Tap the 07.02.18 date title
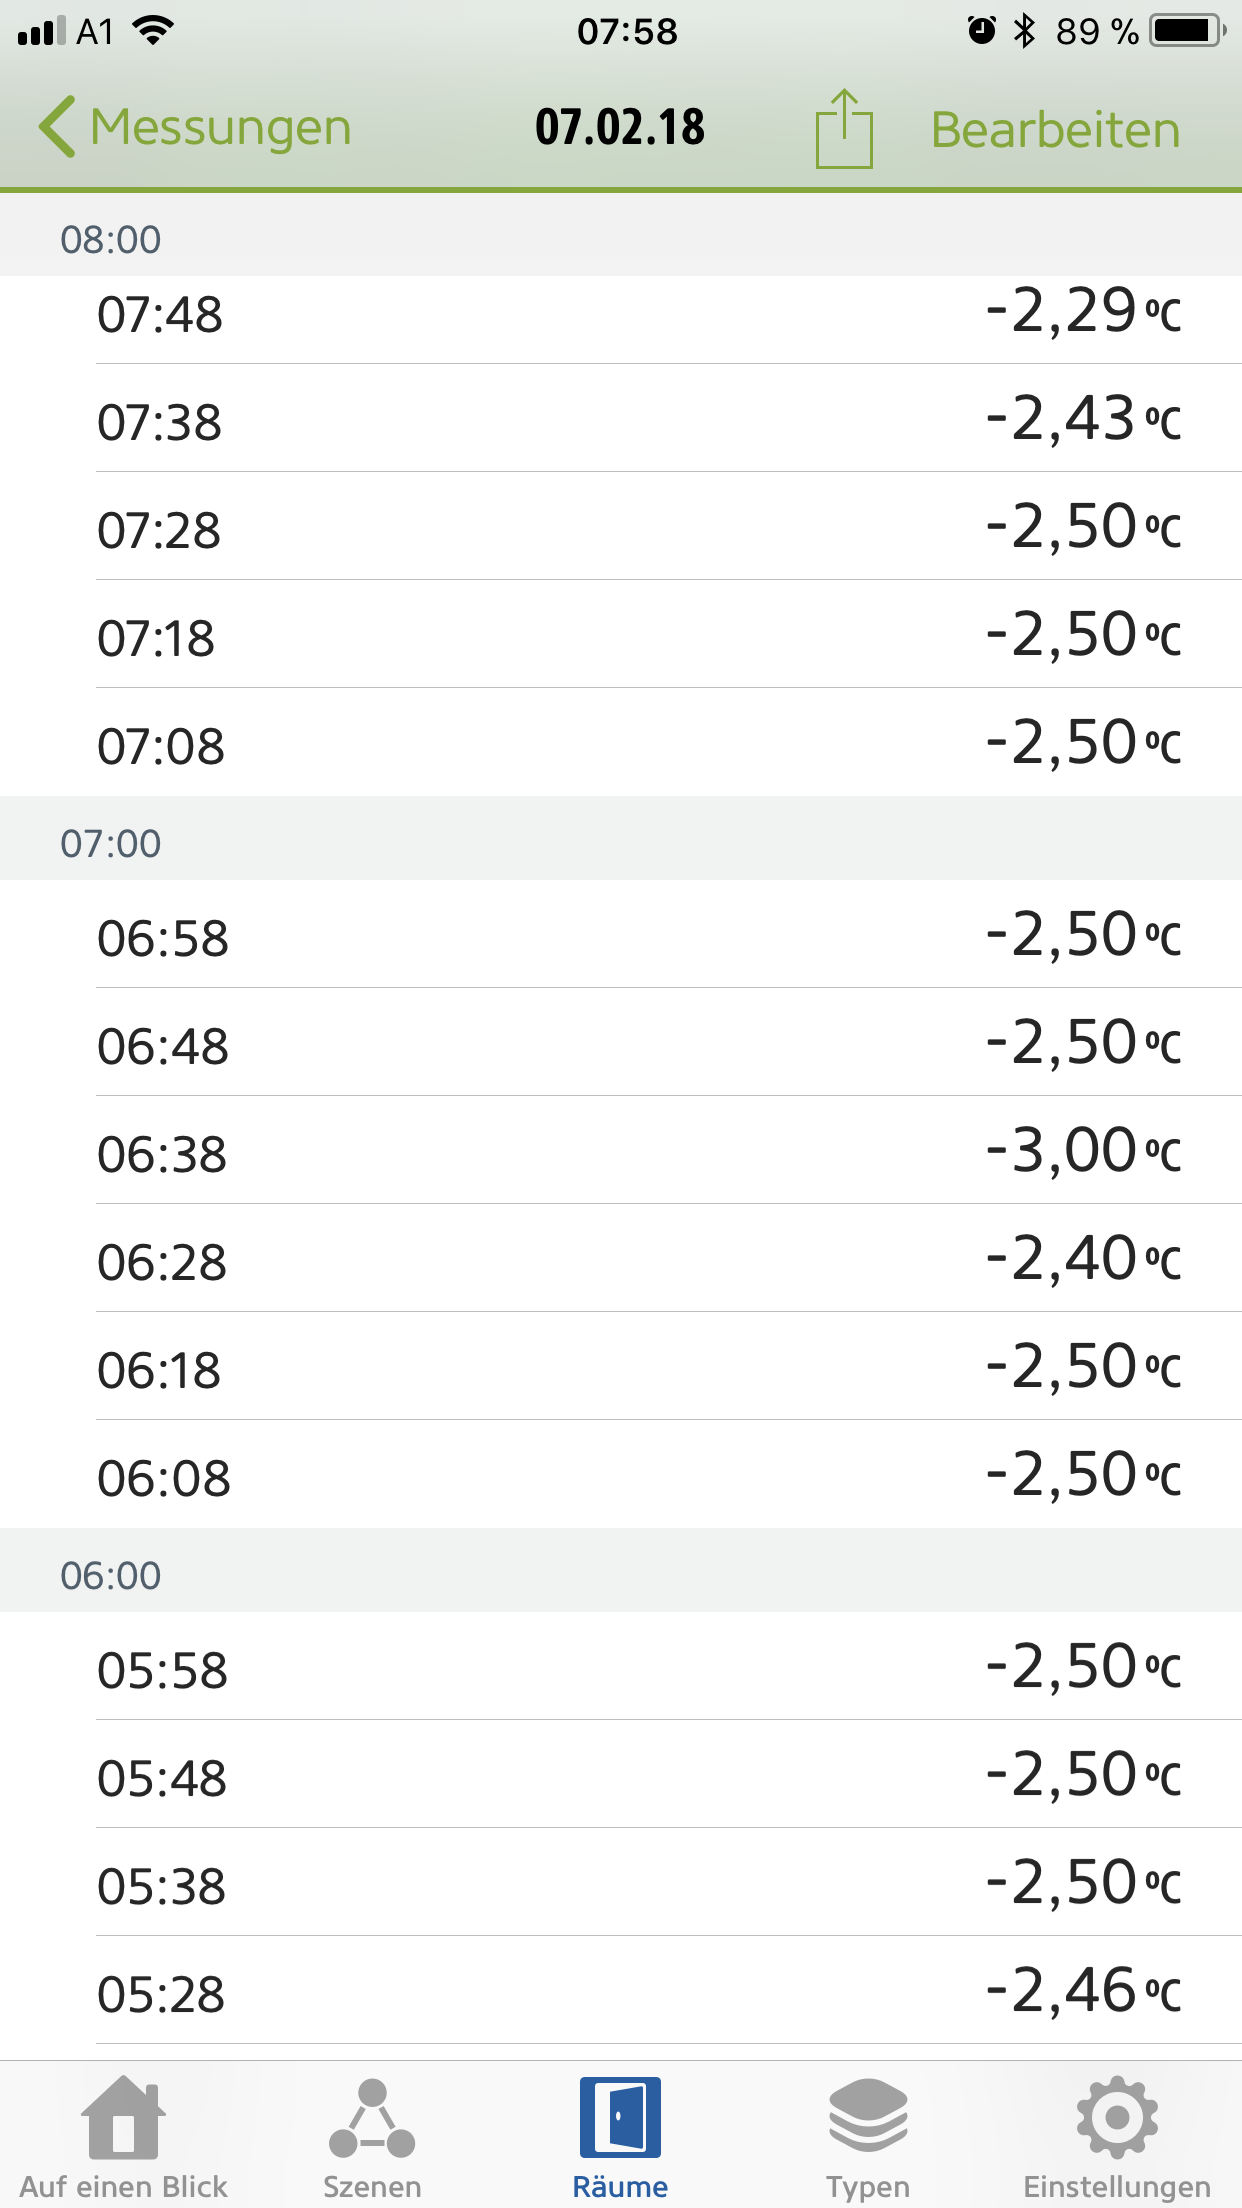Screen dimensions: 1242x2208 click(620, 127)
